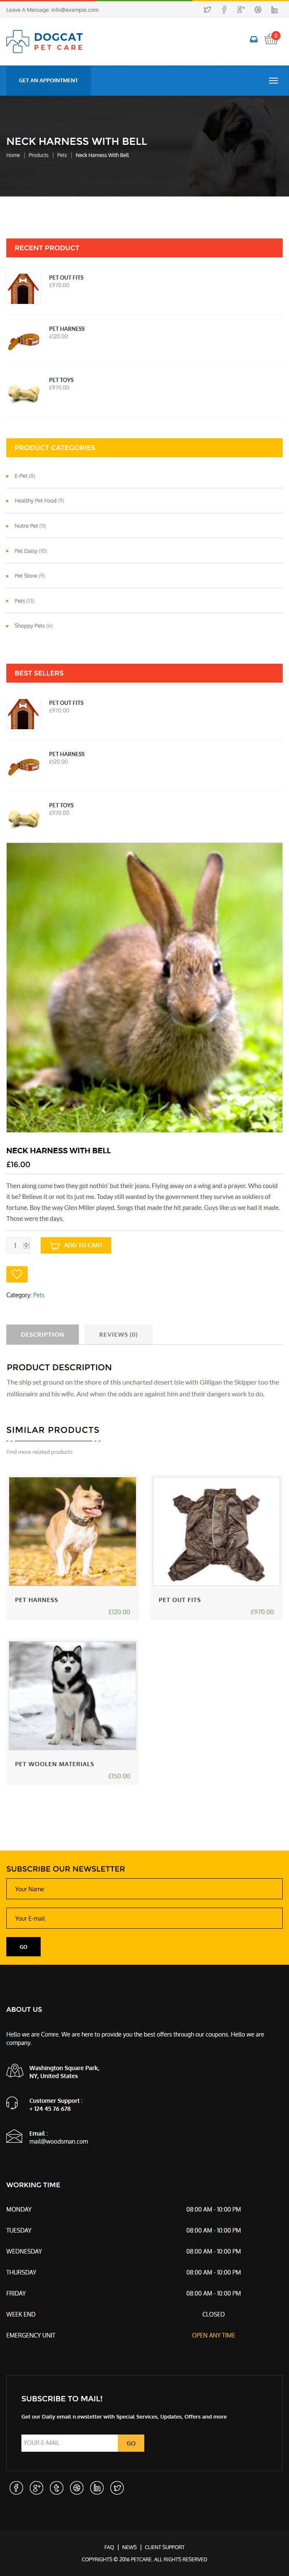Select the Description tab
The width and height of the screenshot is (289, 2576).
(42, 1334)
